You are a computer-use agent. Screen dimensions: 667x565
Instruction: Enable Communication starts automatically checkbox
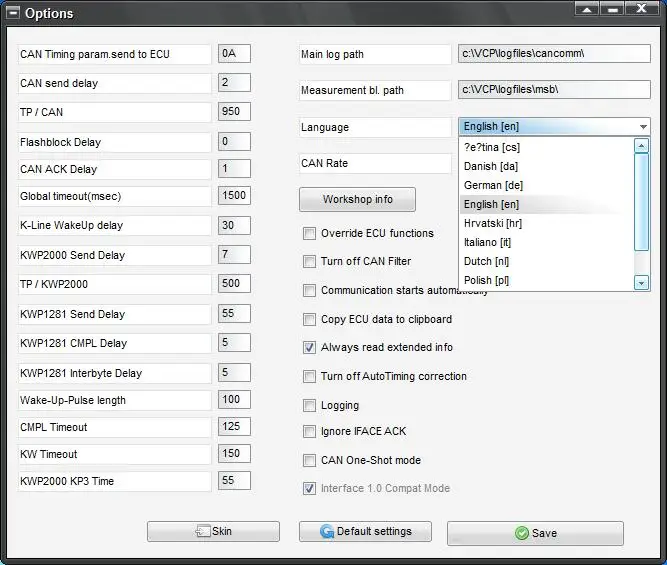(309, 291)
